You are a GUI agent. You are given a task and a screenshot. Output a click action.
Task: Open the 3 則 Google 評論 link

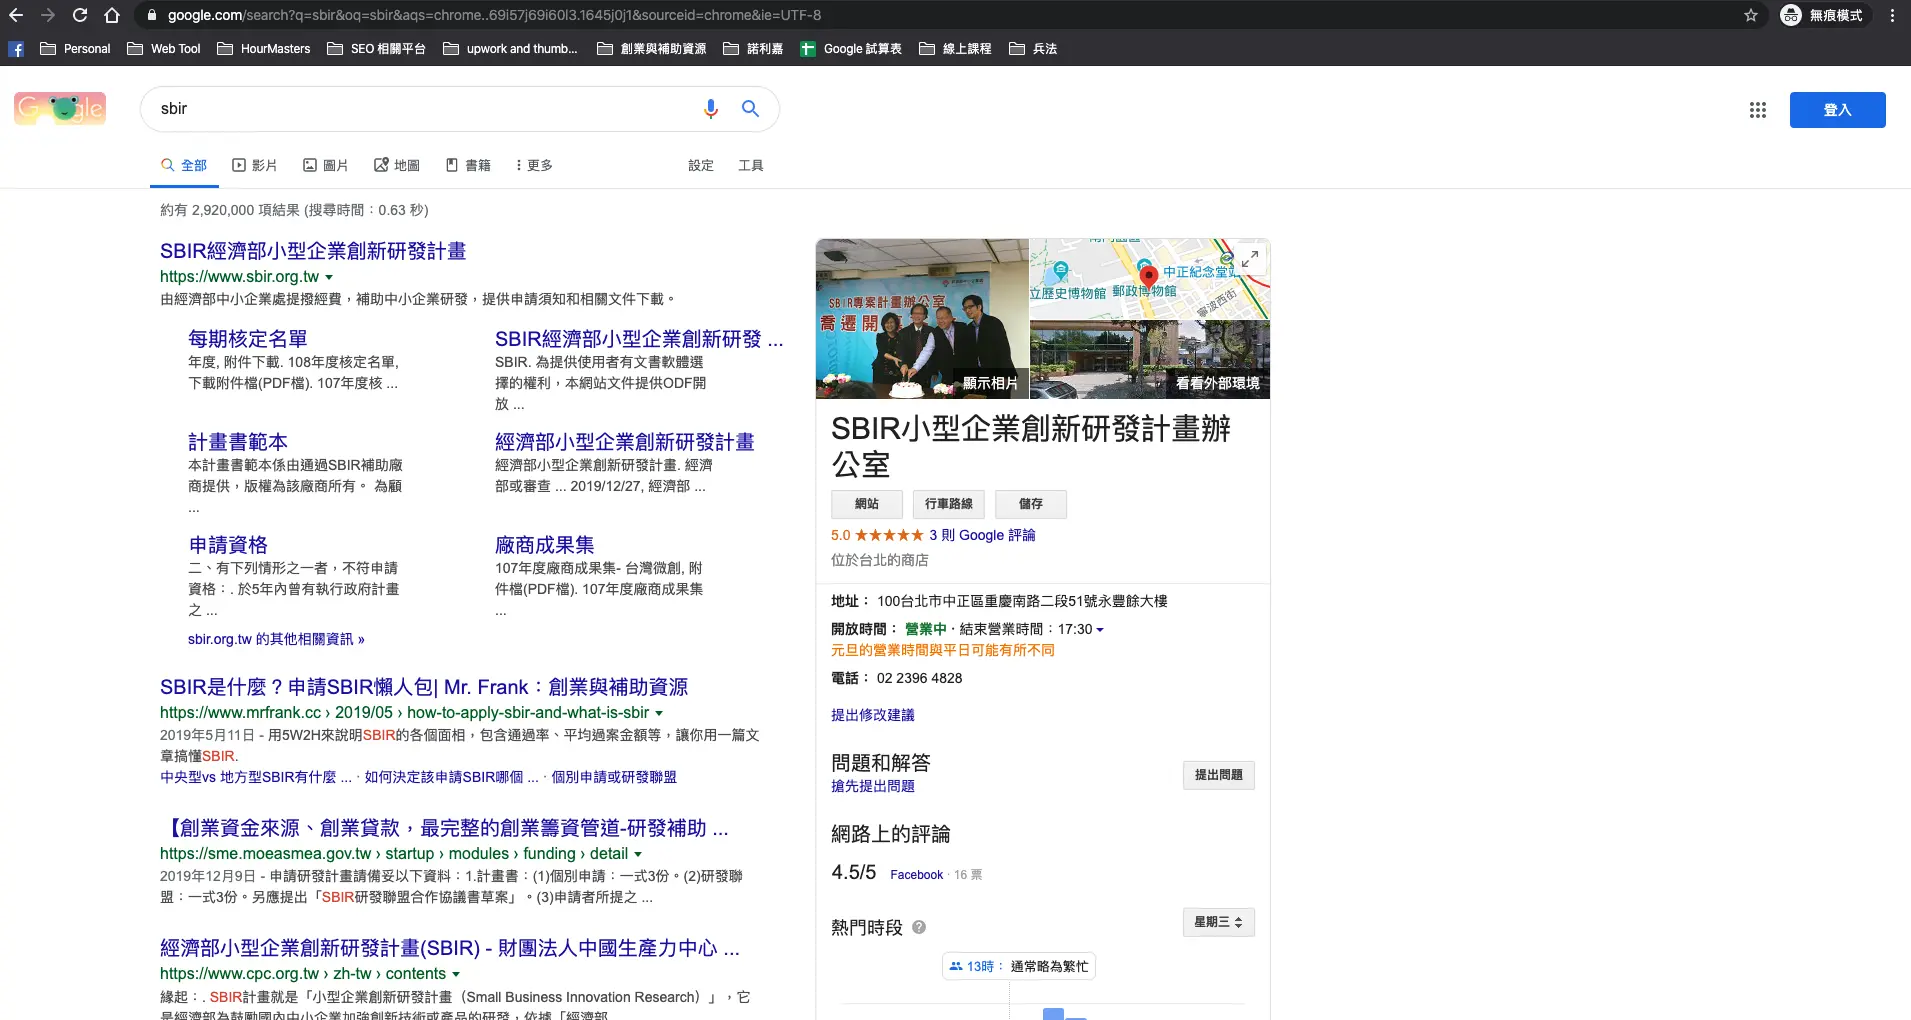982,535
